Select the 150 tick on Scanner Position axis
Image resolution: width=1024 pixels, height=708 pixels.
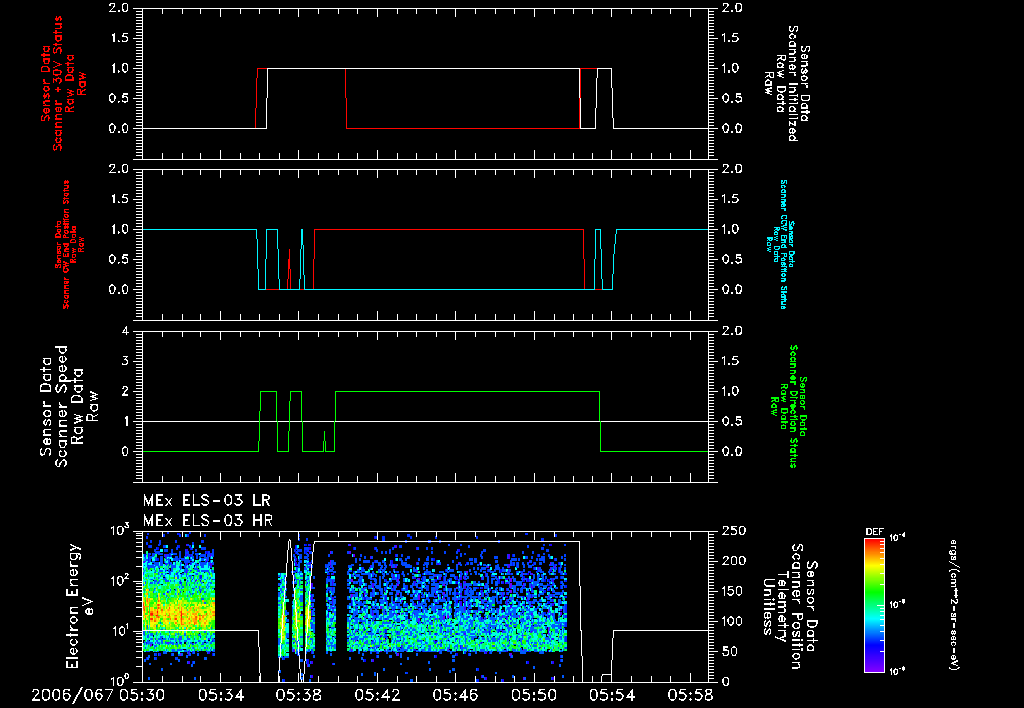(733, 591)
